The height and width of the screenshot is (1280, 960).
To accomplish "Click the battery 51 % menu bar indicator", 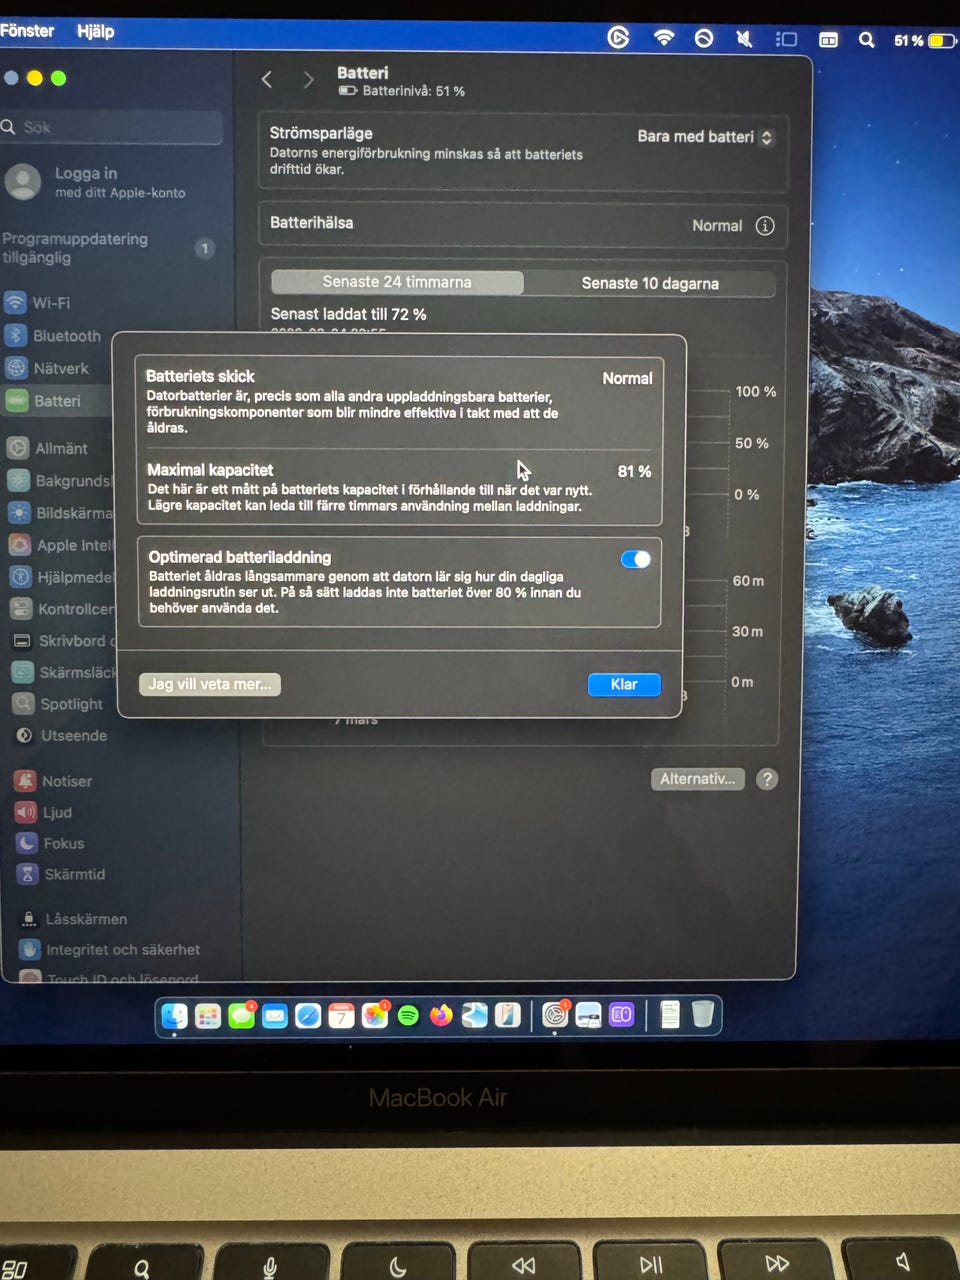I will click(x=924, y=41).
